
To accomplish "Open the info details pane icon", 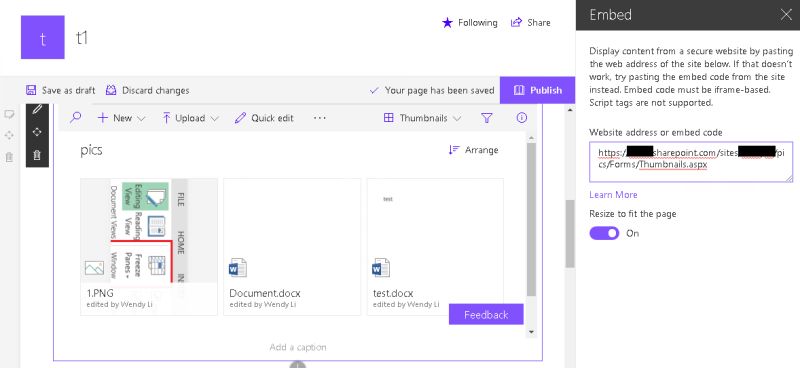I will 521,118.
